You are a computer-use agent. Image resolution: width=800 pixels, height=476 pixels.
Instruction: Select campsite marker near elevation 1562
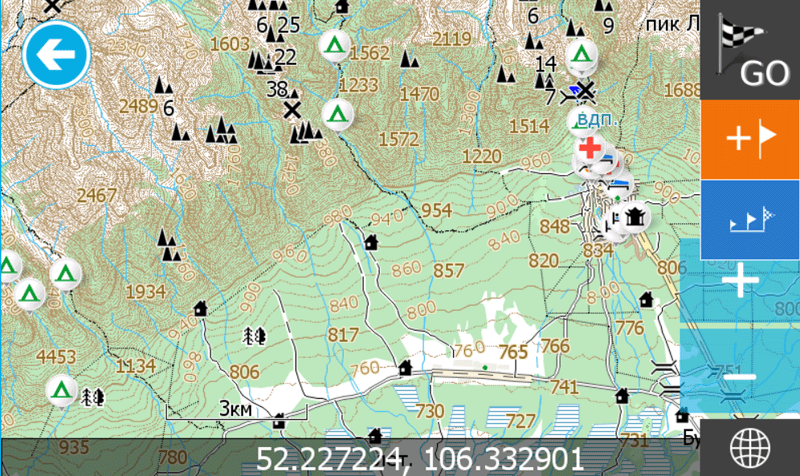coord(334,46)
